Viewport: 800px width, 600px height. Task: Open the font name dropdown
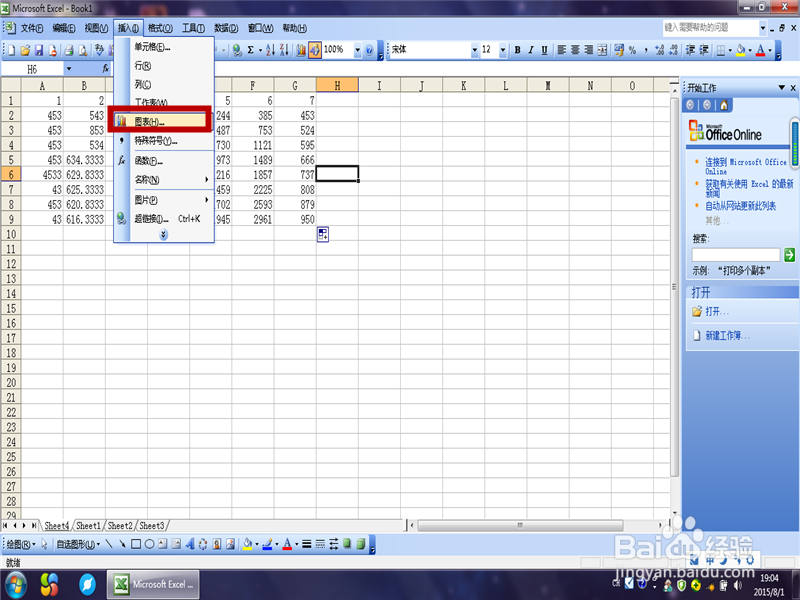[x=474, y=50]
